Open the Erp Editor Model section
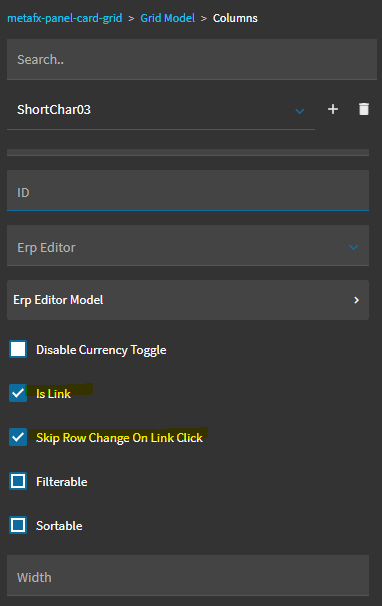382x606 pixels. click(188, 300)
